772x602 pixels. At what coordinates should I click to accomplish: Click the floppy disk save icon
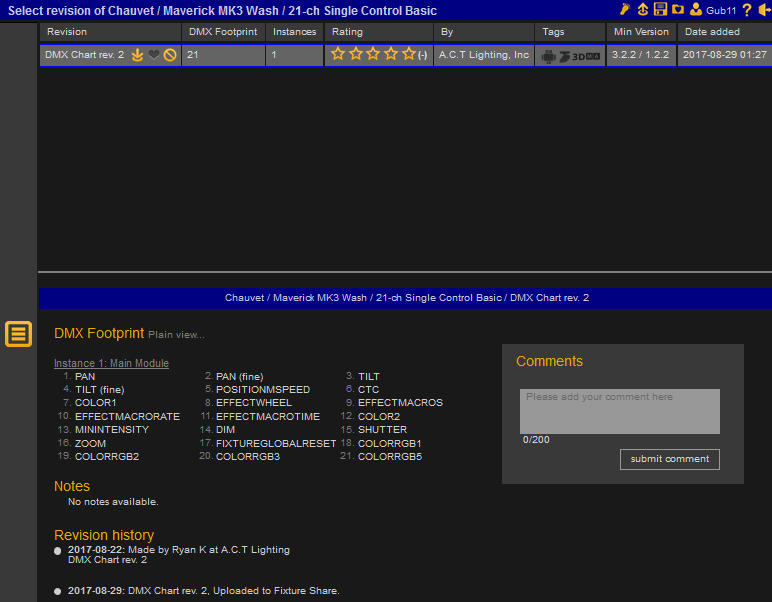pos(660,9)
